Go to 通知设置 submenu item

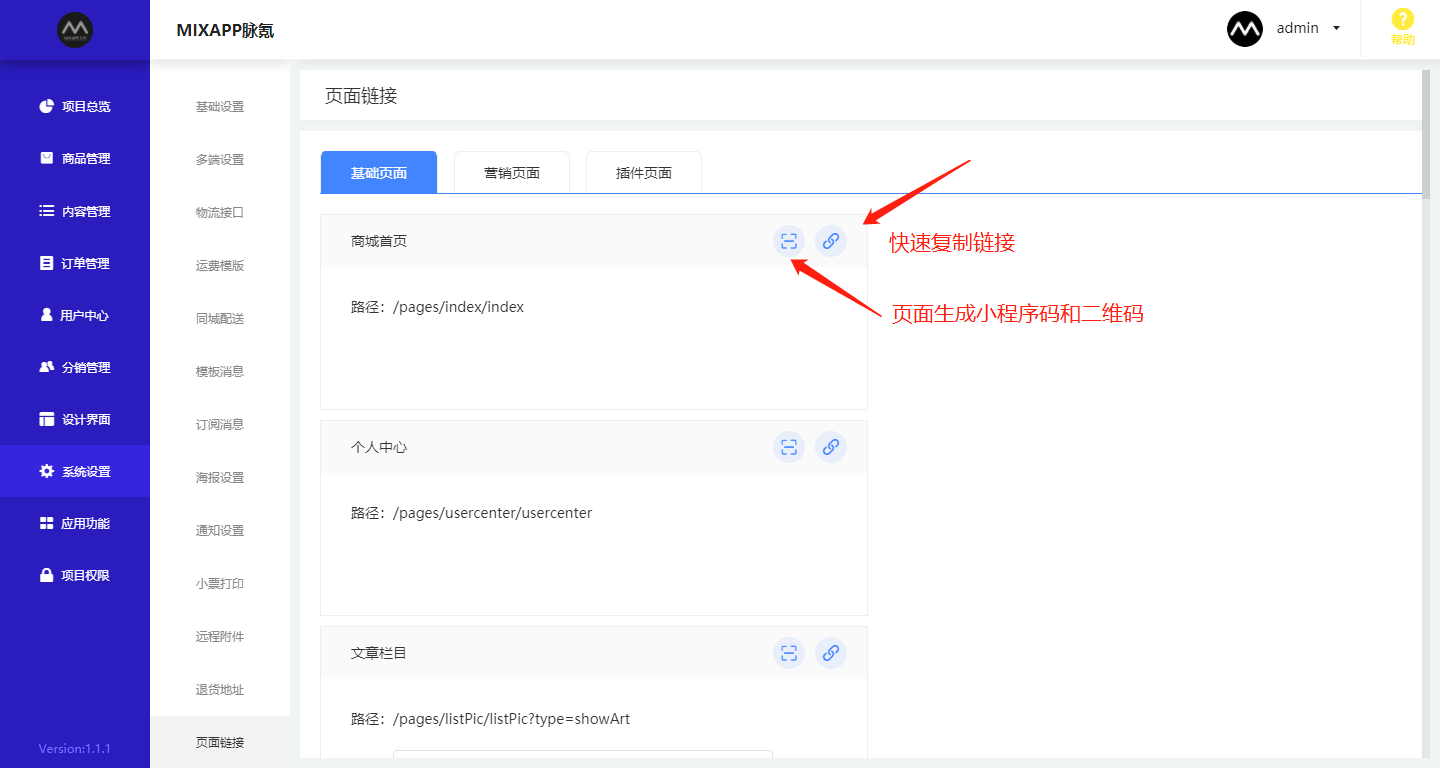click(x=220, y=531)
